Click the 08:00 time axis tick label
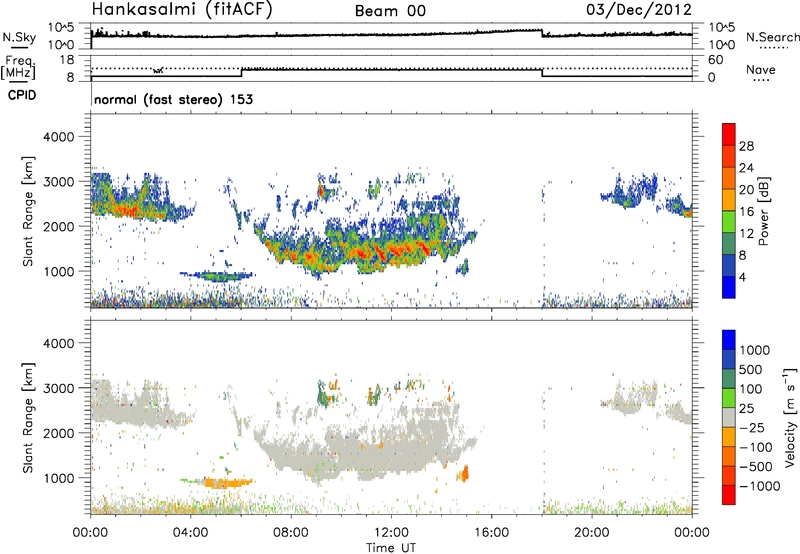The height and width of the screenshot is (554, 800). 291,533
